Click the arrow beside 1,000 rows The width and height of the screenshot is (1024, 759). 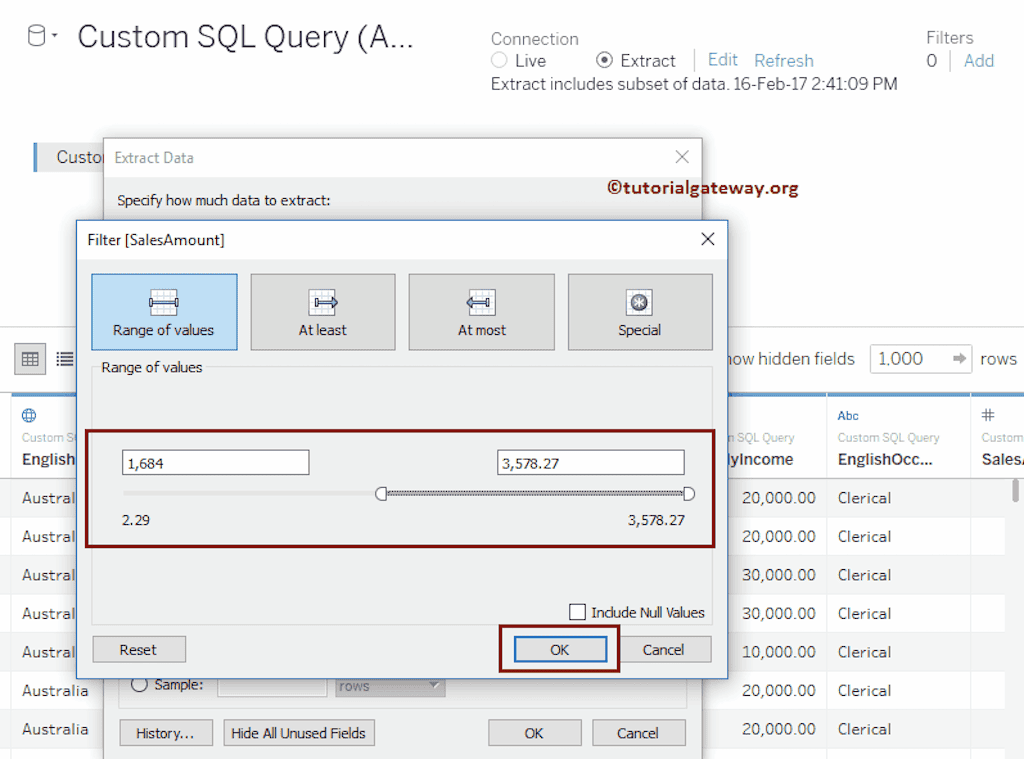tap(959, 359)
